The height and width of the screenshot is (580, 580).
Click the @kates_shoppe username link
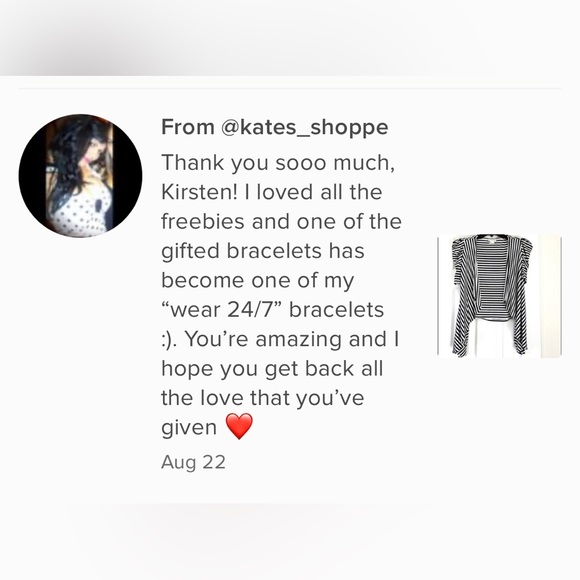304,127
